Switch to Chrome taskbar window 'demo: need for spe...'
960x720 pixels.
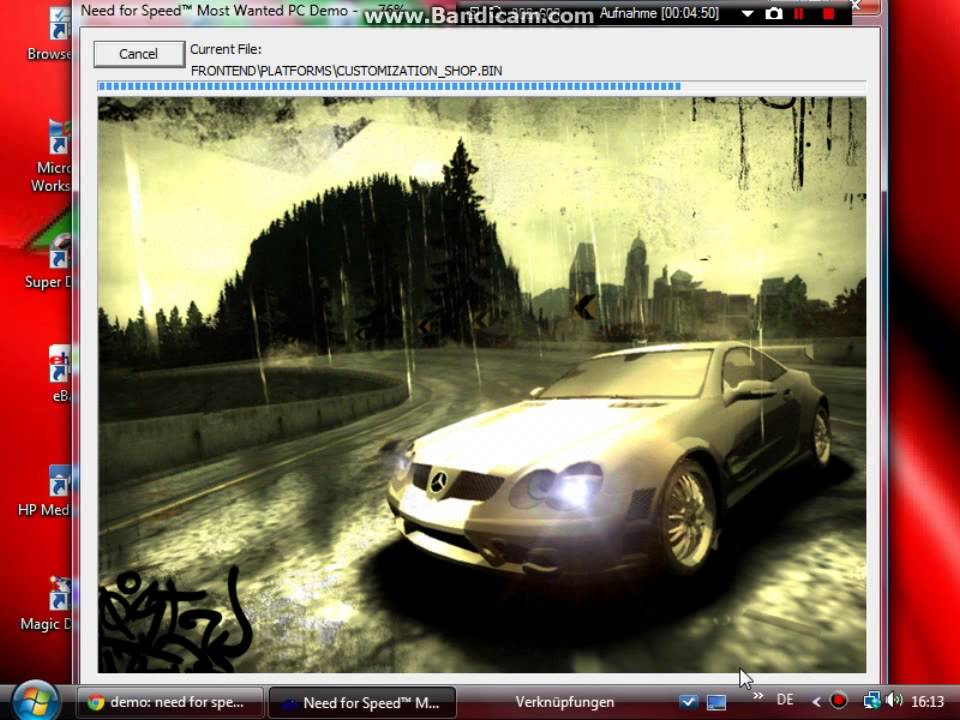point(170,702)
